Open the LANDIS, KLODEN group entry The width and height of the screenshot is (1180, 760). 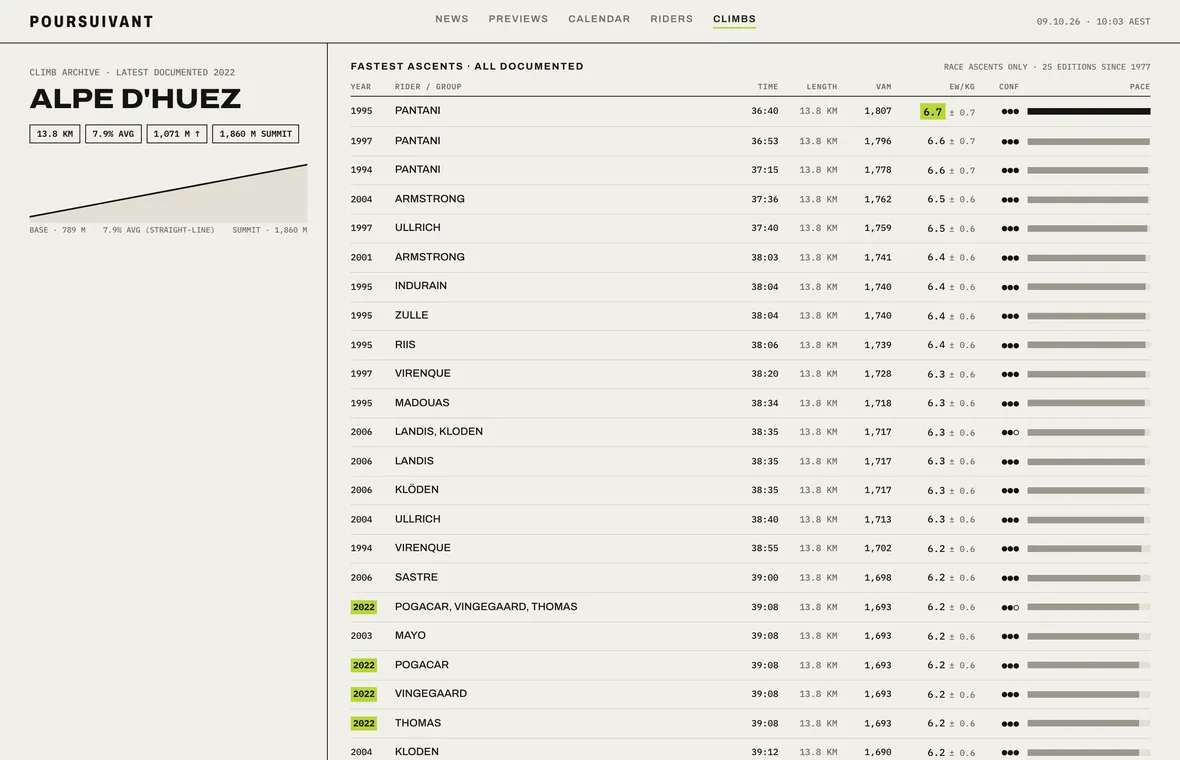(439, 431)
